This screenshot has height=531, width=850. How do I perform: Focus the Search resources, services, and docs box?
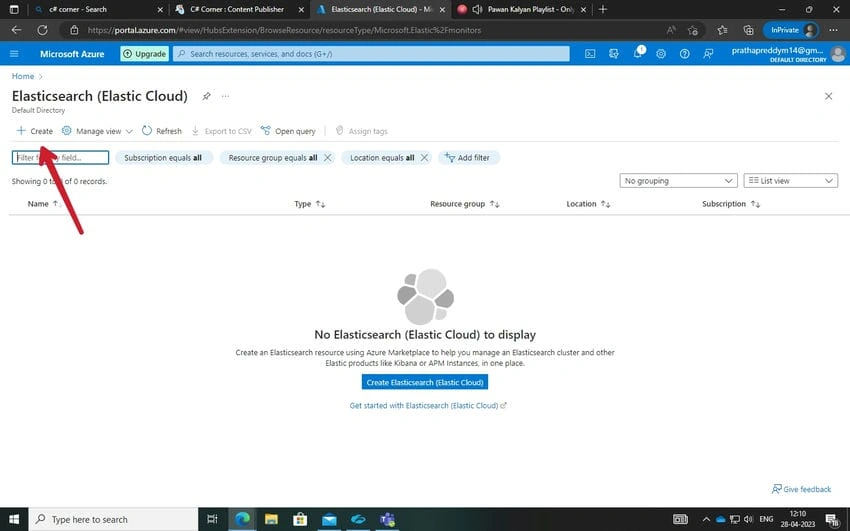pyautogui.click(x=371, y=54)
